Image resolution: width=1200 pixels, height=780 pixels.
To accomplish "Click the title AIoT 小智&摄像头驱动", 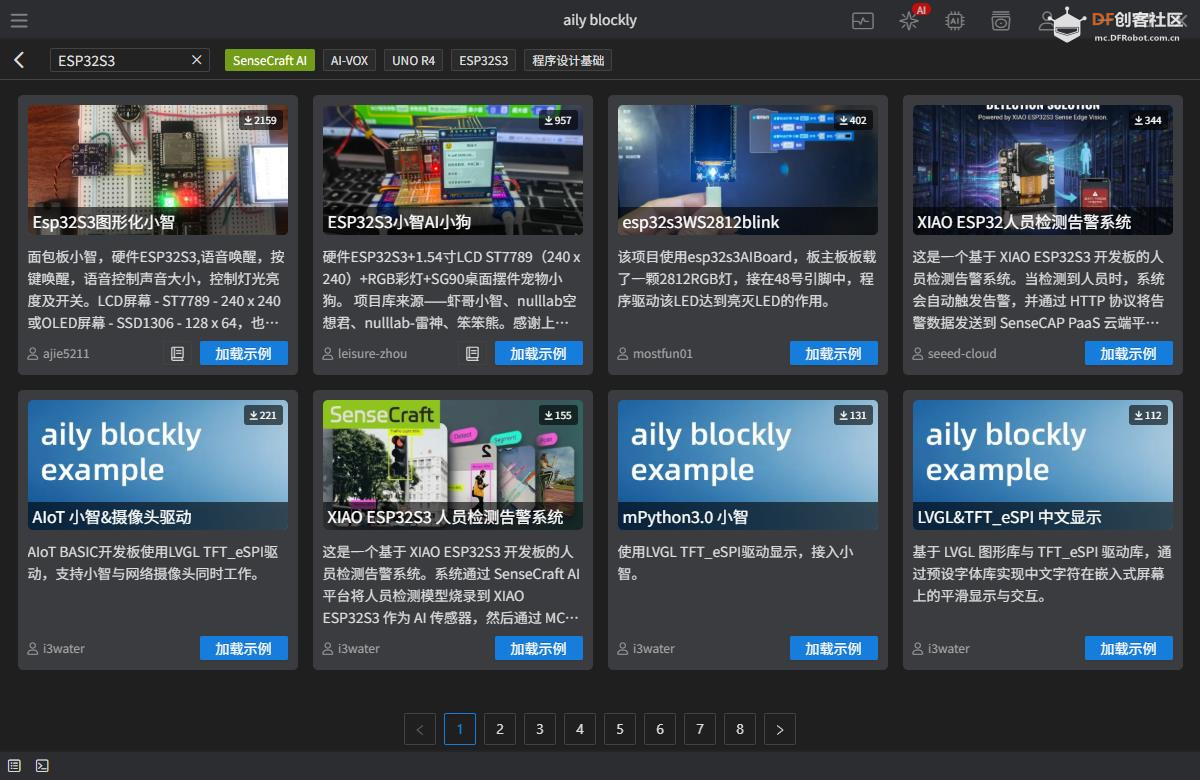I will click(112, 517).
